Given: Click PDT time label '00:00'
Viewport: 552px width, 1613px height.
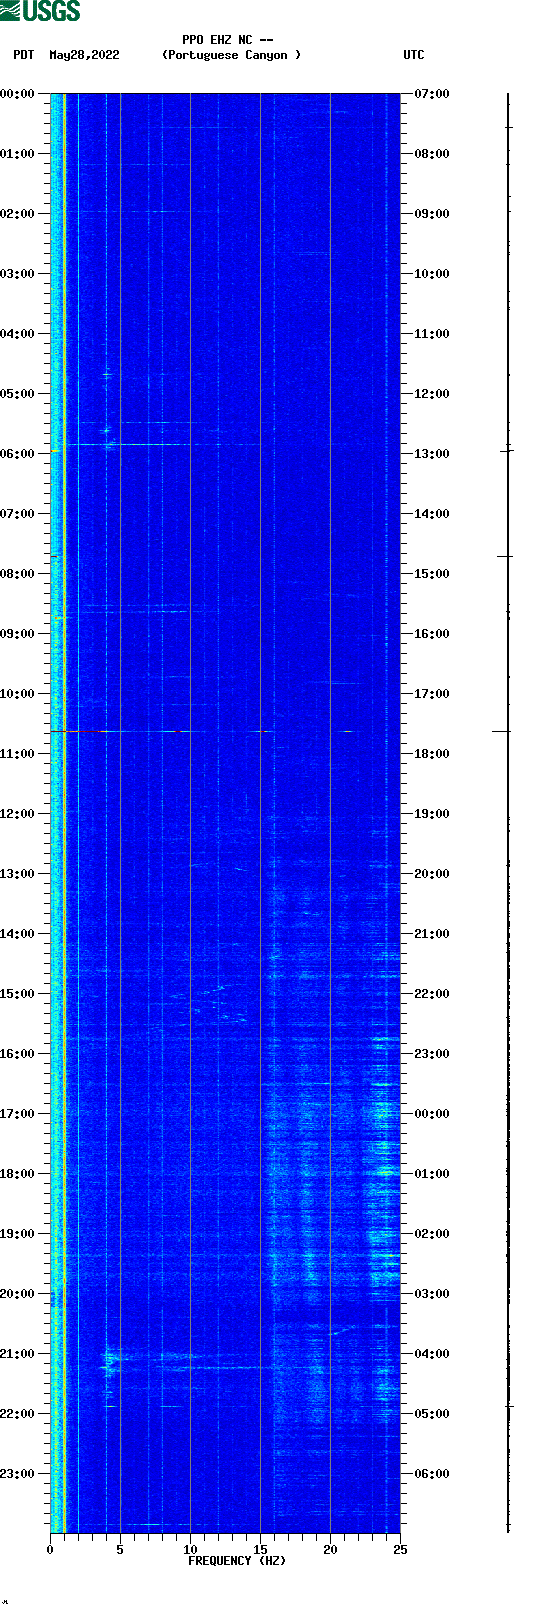Looking at the screenshot, I should pos(17,94).
